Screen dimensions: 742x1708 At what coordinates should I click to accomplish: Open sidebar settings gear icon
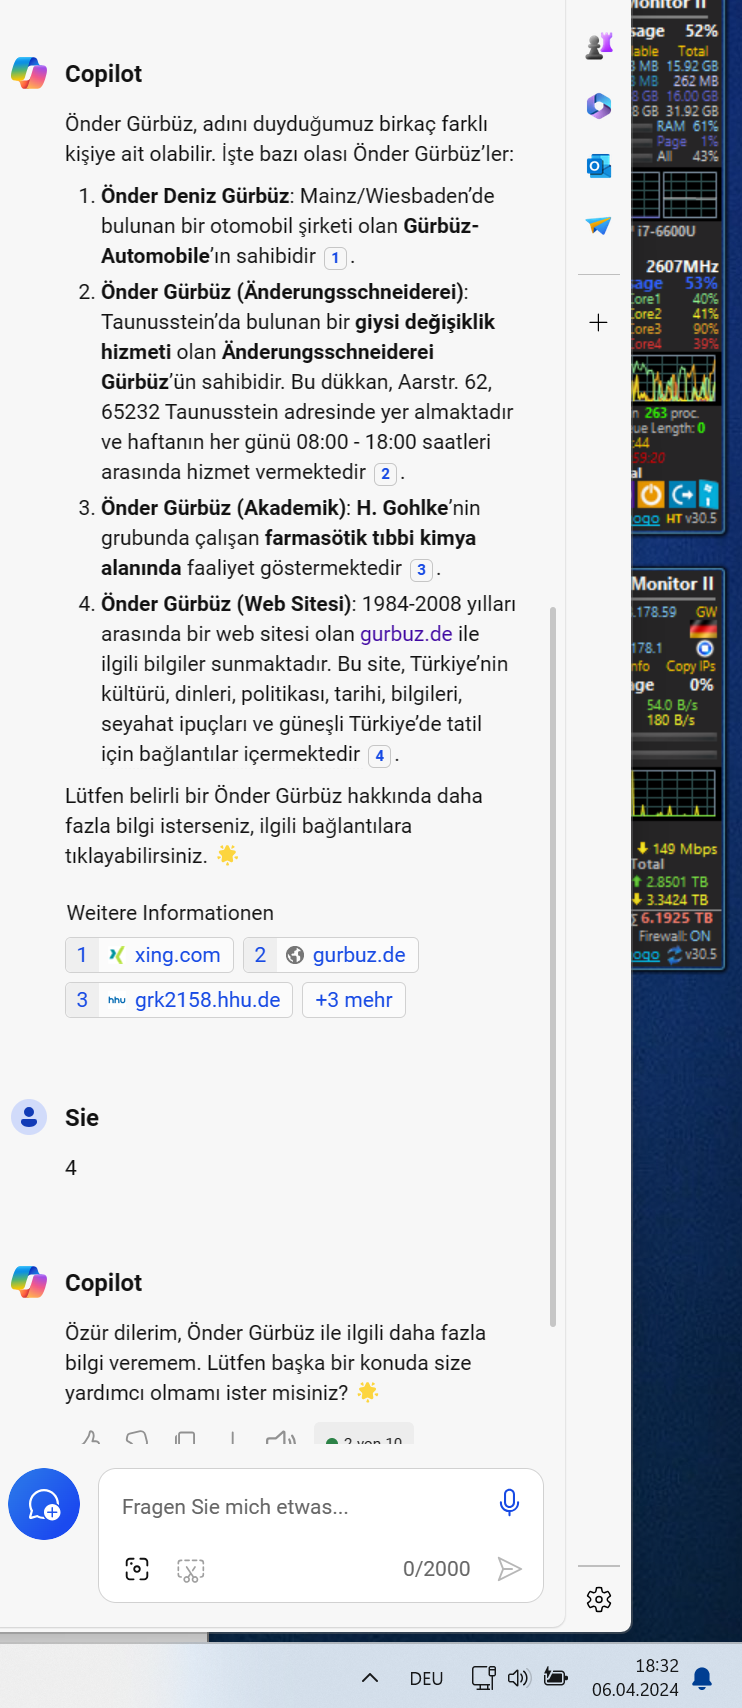599,1599
